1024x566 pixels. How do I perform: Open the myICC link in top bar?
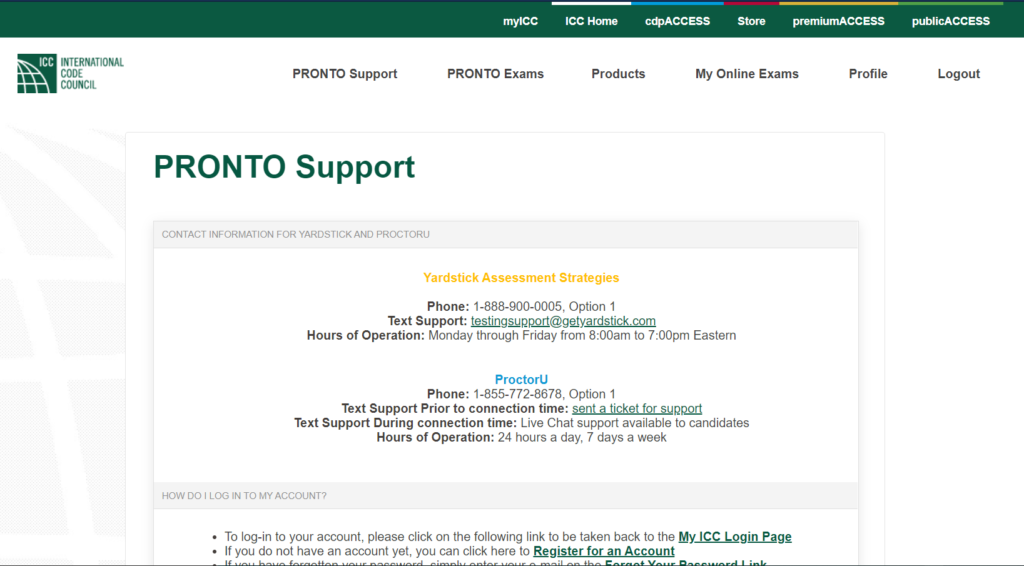click(x=520, y=21)
